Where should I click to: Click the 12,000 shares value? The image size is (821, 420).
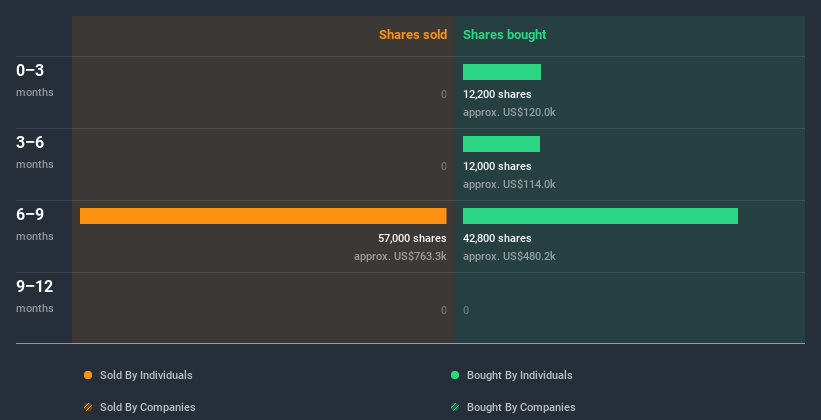[497, 166]
